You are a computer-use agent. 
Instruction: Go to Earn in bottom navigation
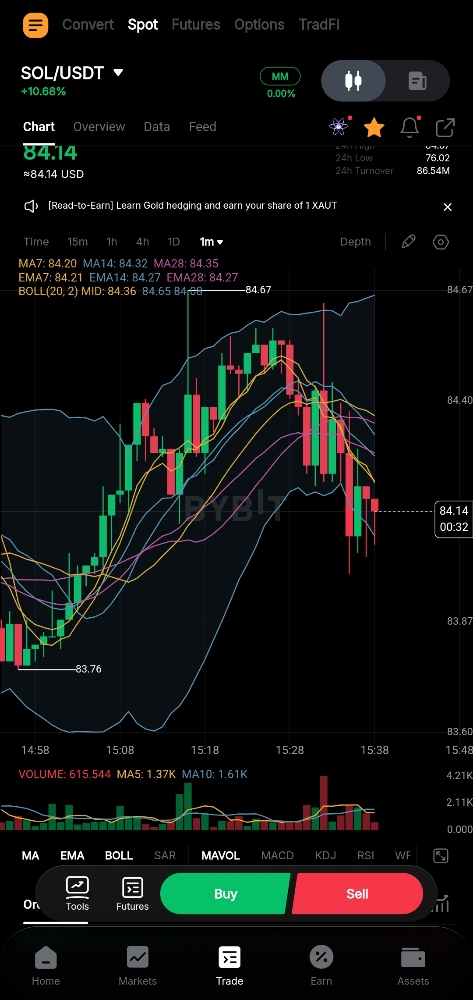[321, 966]
